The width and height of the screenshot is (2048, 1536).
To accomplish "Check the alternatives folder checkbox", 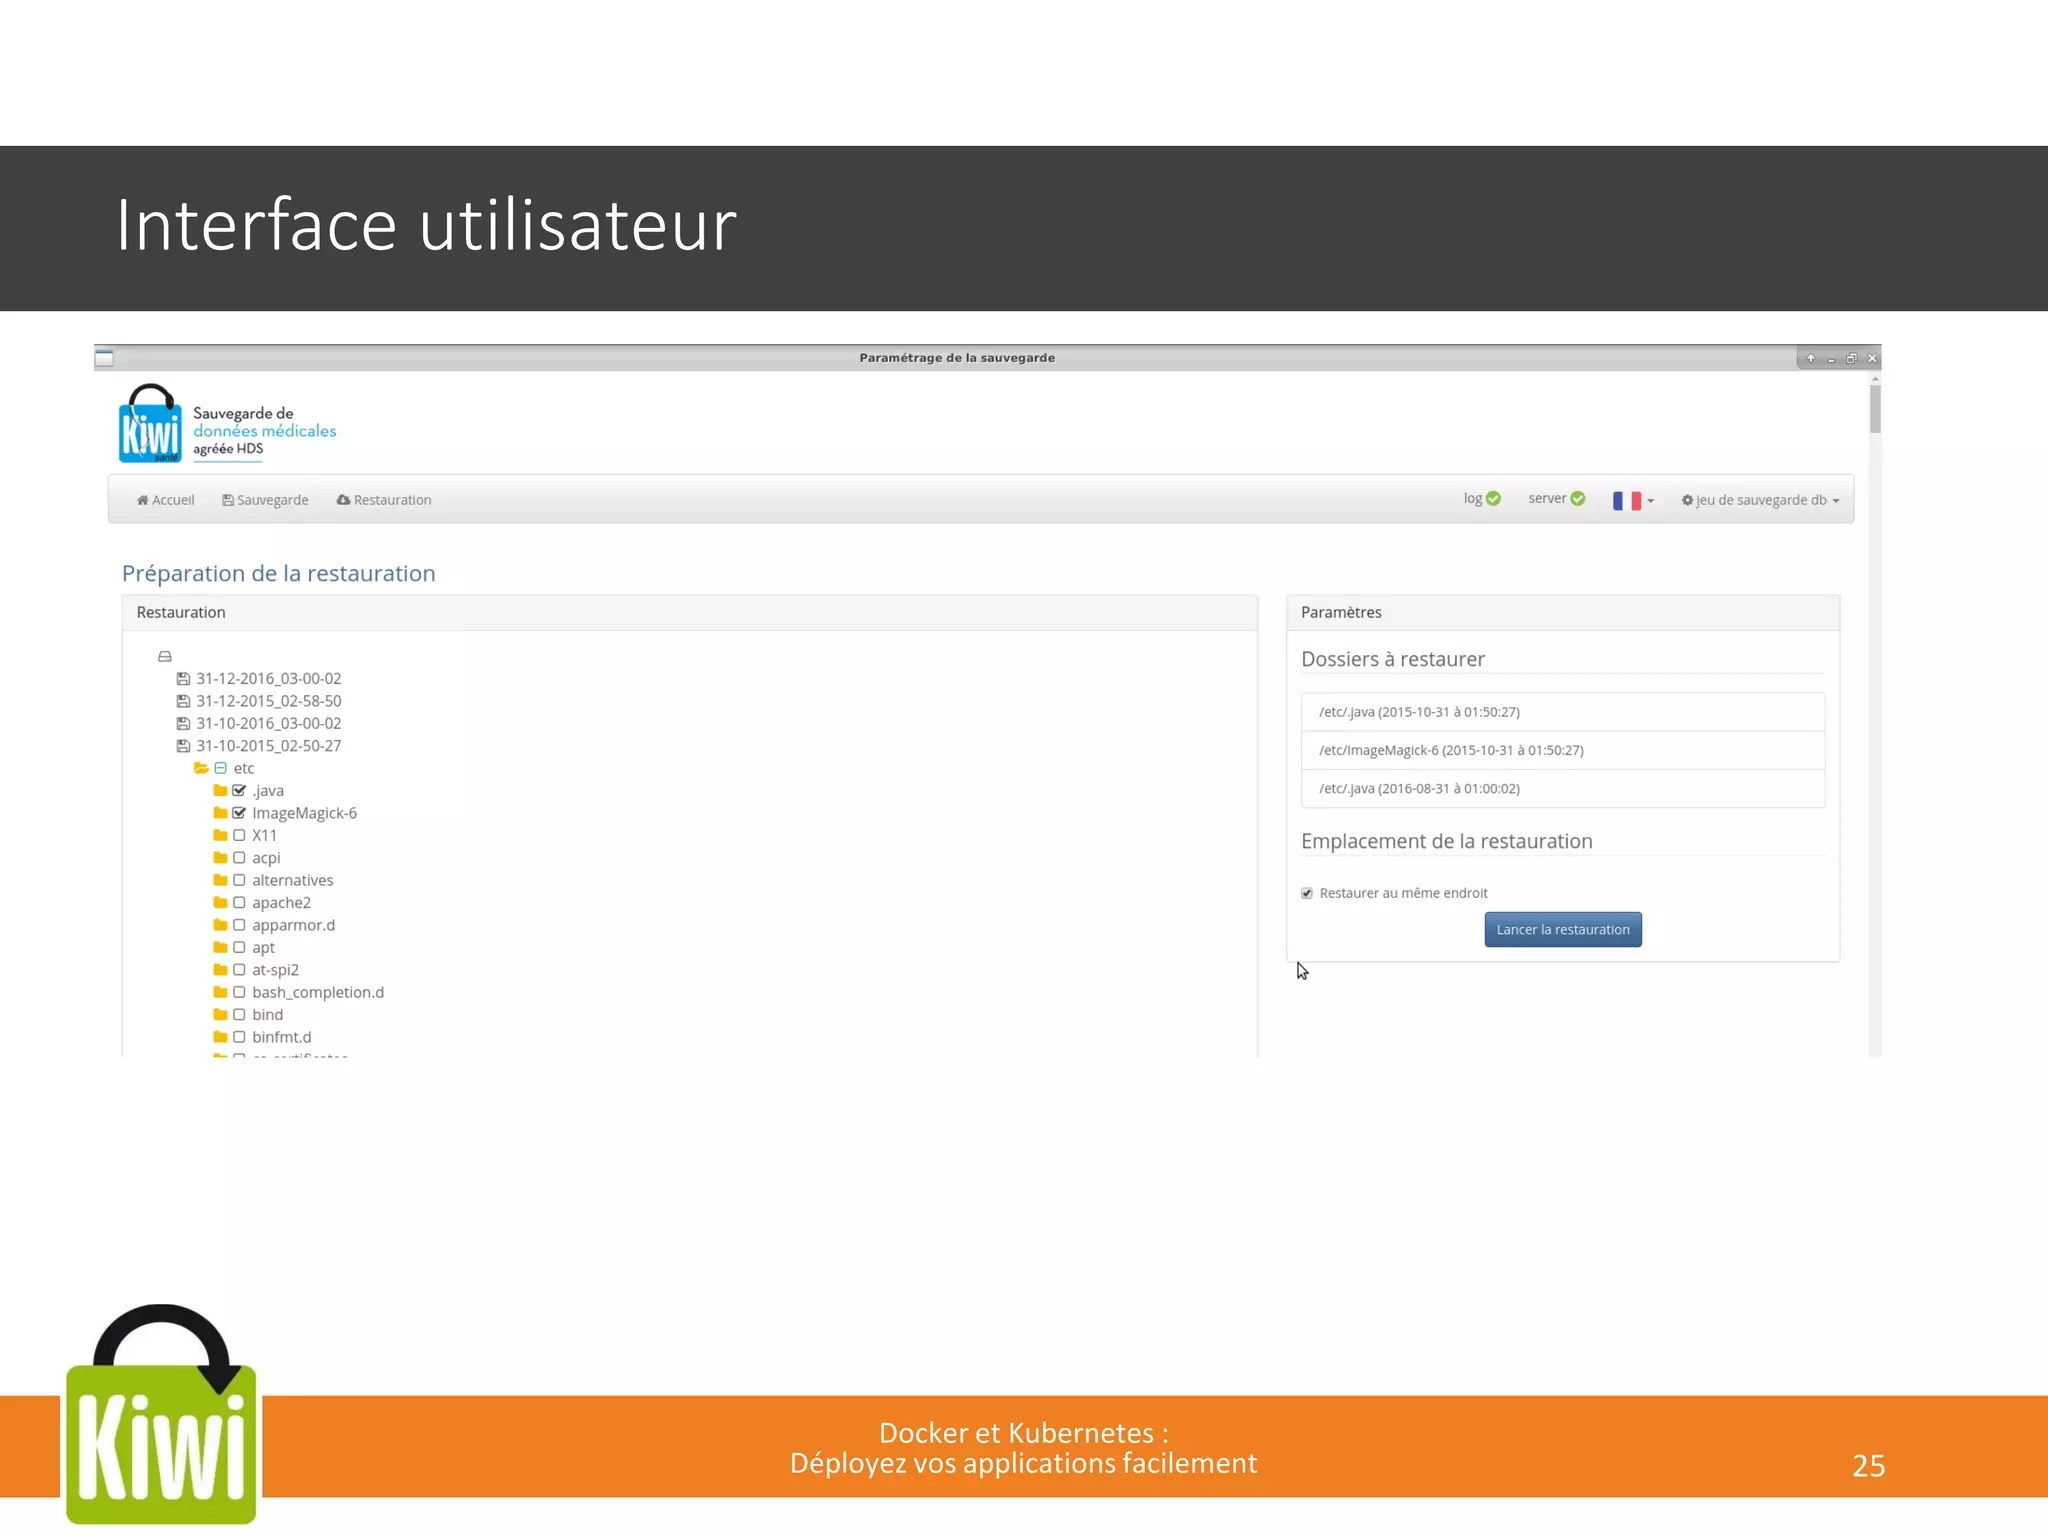I will tap(239, 880).
